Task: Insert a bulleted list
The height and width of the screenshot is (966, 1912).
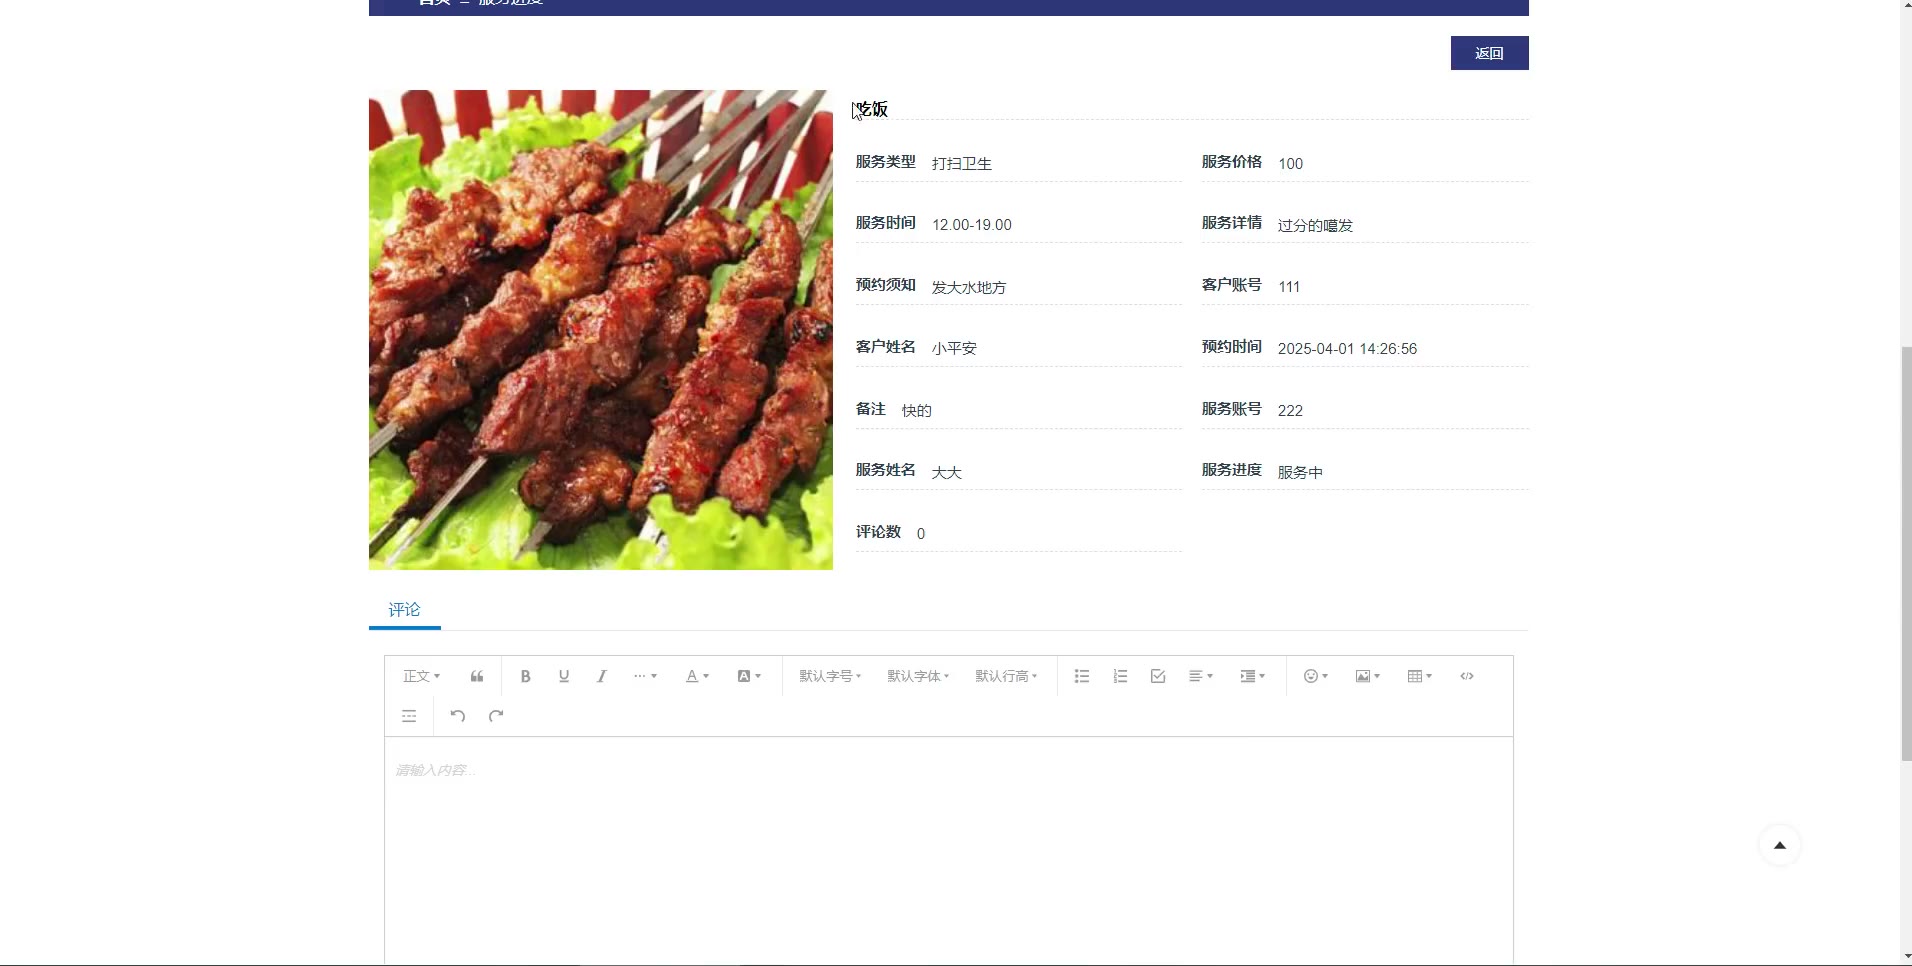Action: coord(1082,676)
